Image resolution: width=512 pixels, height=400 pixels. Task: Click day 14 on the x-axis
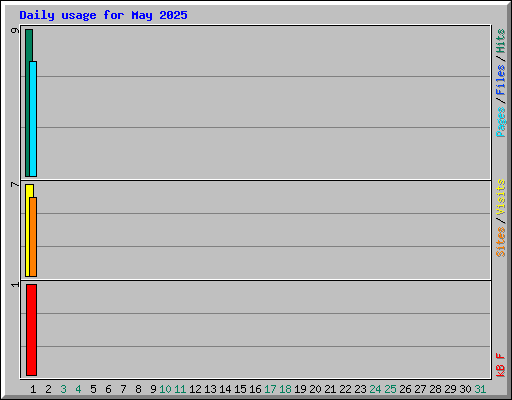coord(225,389)
